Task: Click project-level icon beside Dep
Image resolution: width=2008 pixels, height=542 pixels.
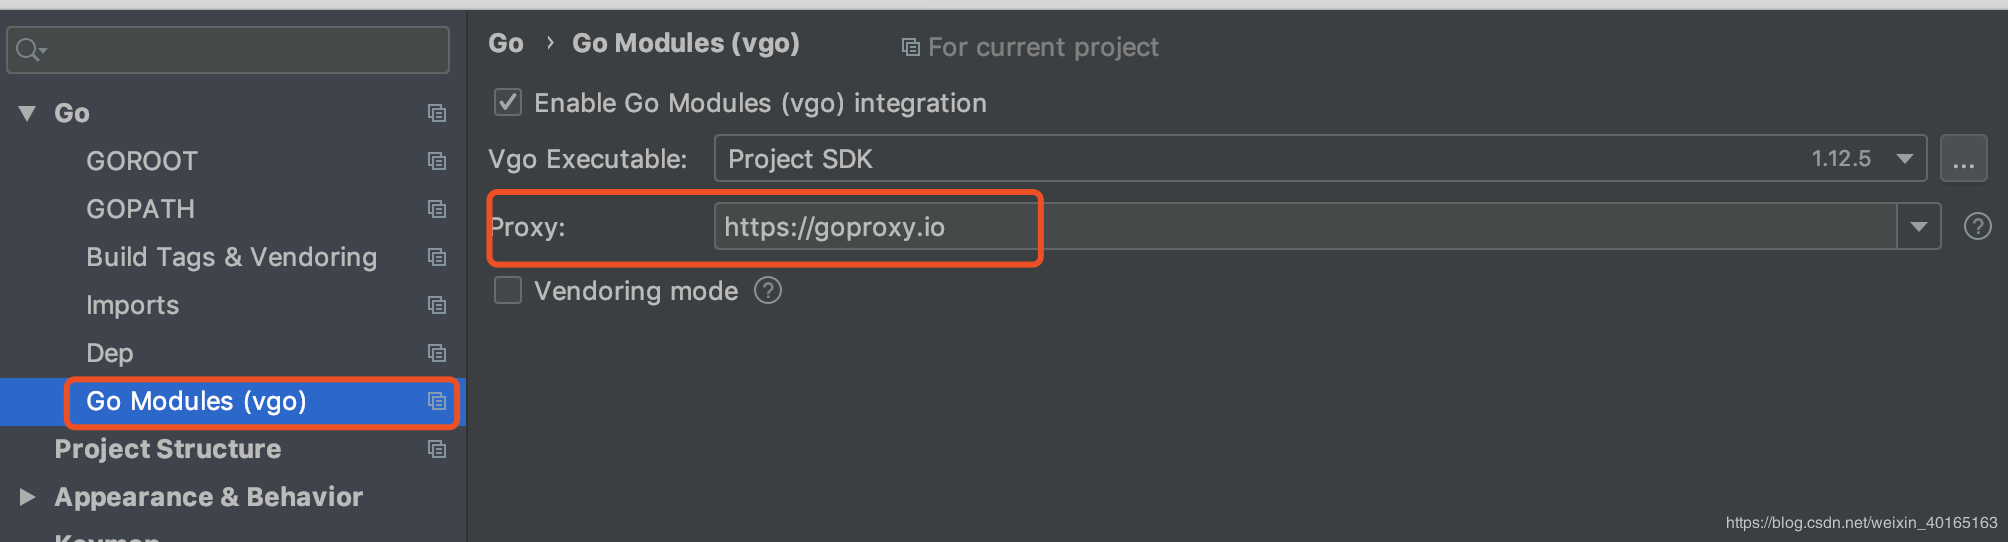Action: tap(437, 353)
